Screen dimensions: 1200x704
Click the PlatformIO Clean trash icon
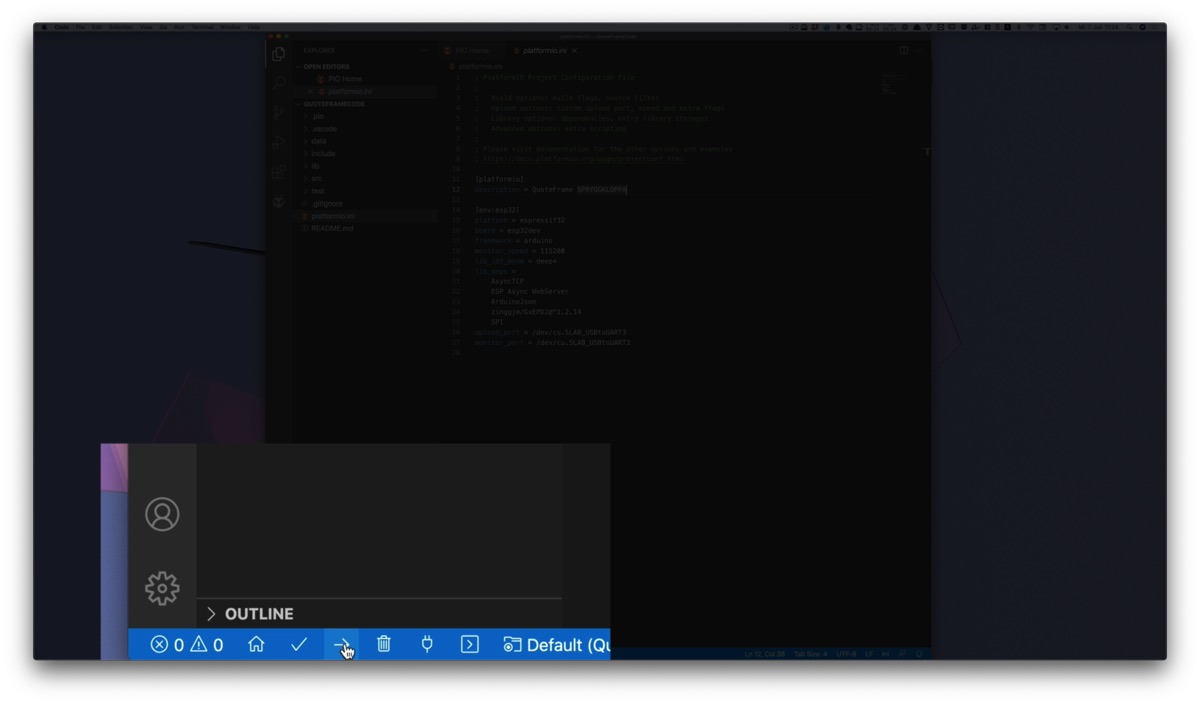click(x=384, y=645)
